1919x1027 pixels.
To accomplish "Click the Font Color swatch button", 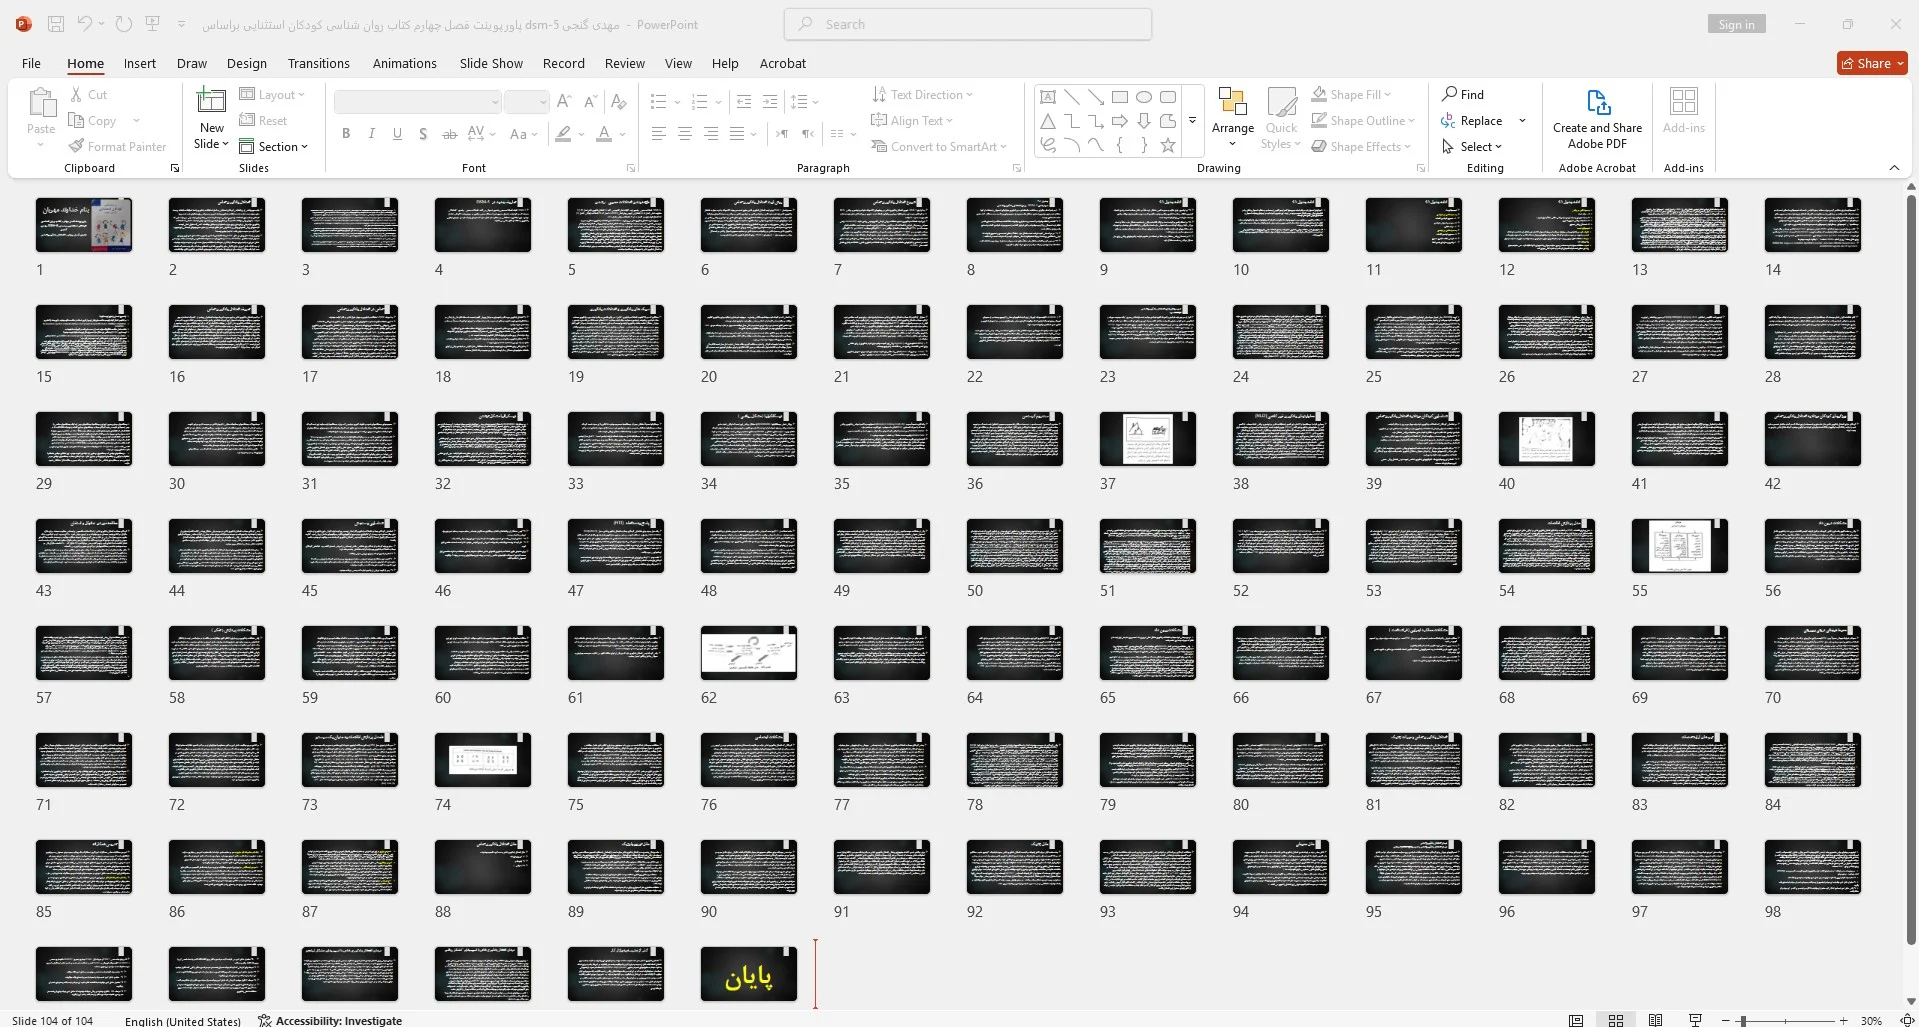I will [604, 134].
